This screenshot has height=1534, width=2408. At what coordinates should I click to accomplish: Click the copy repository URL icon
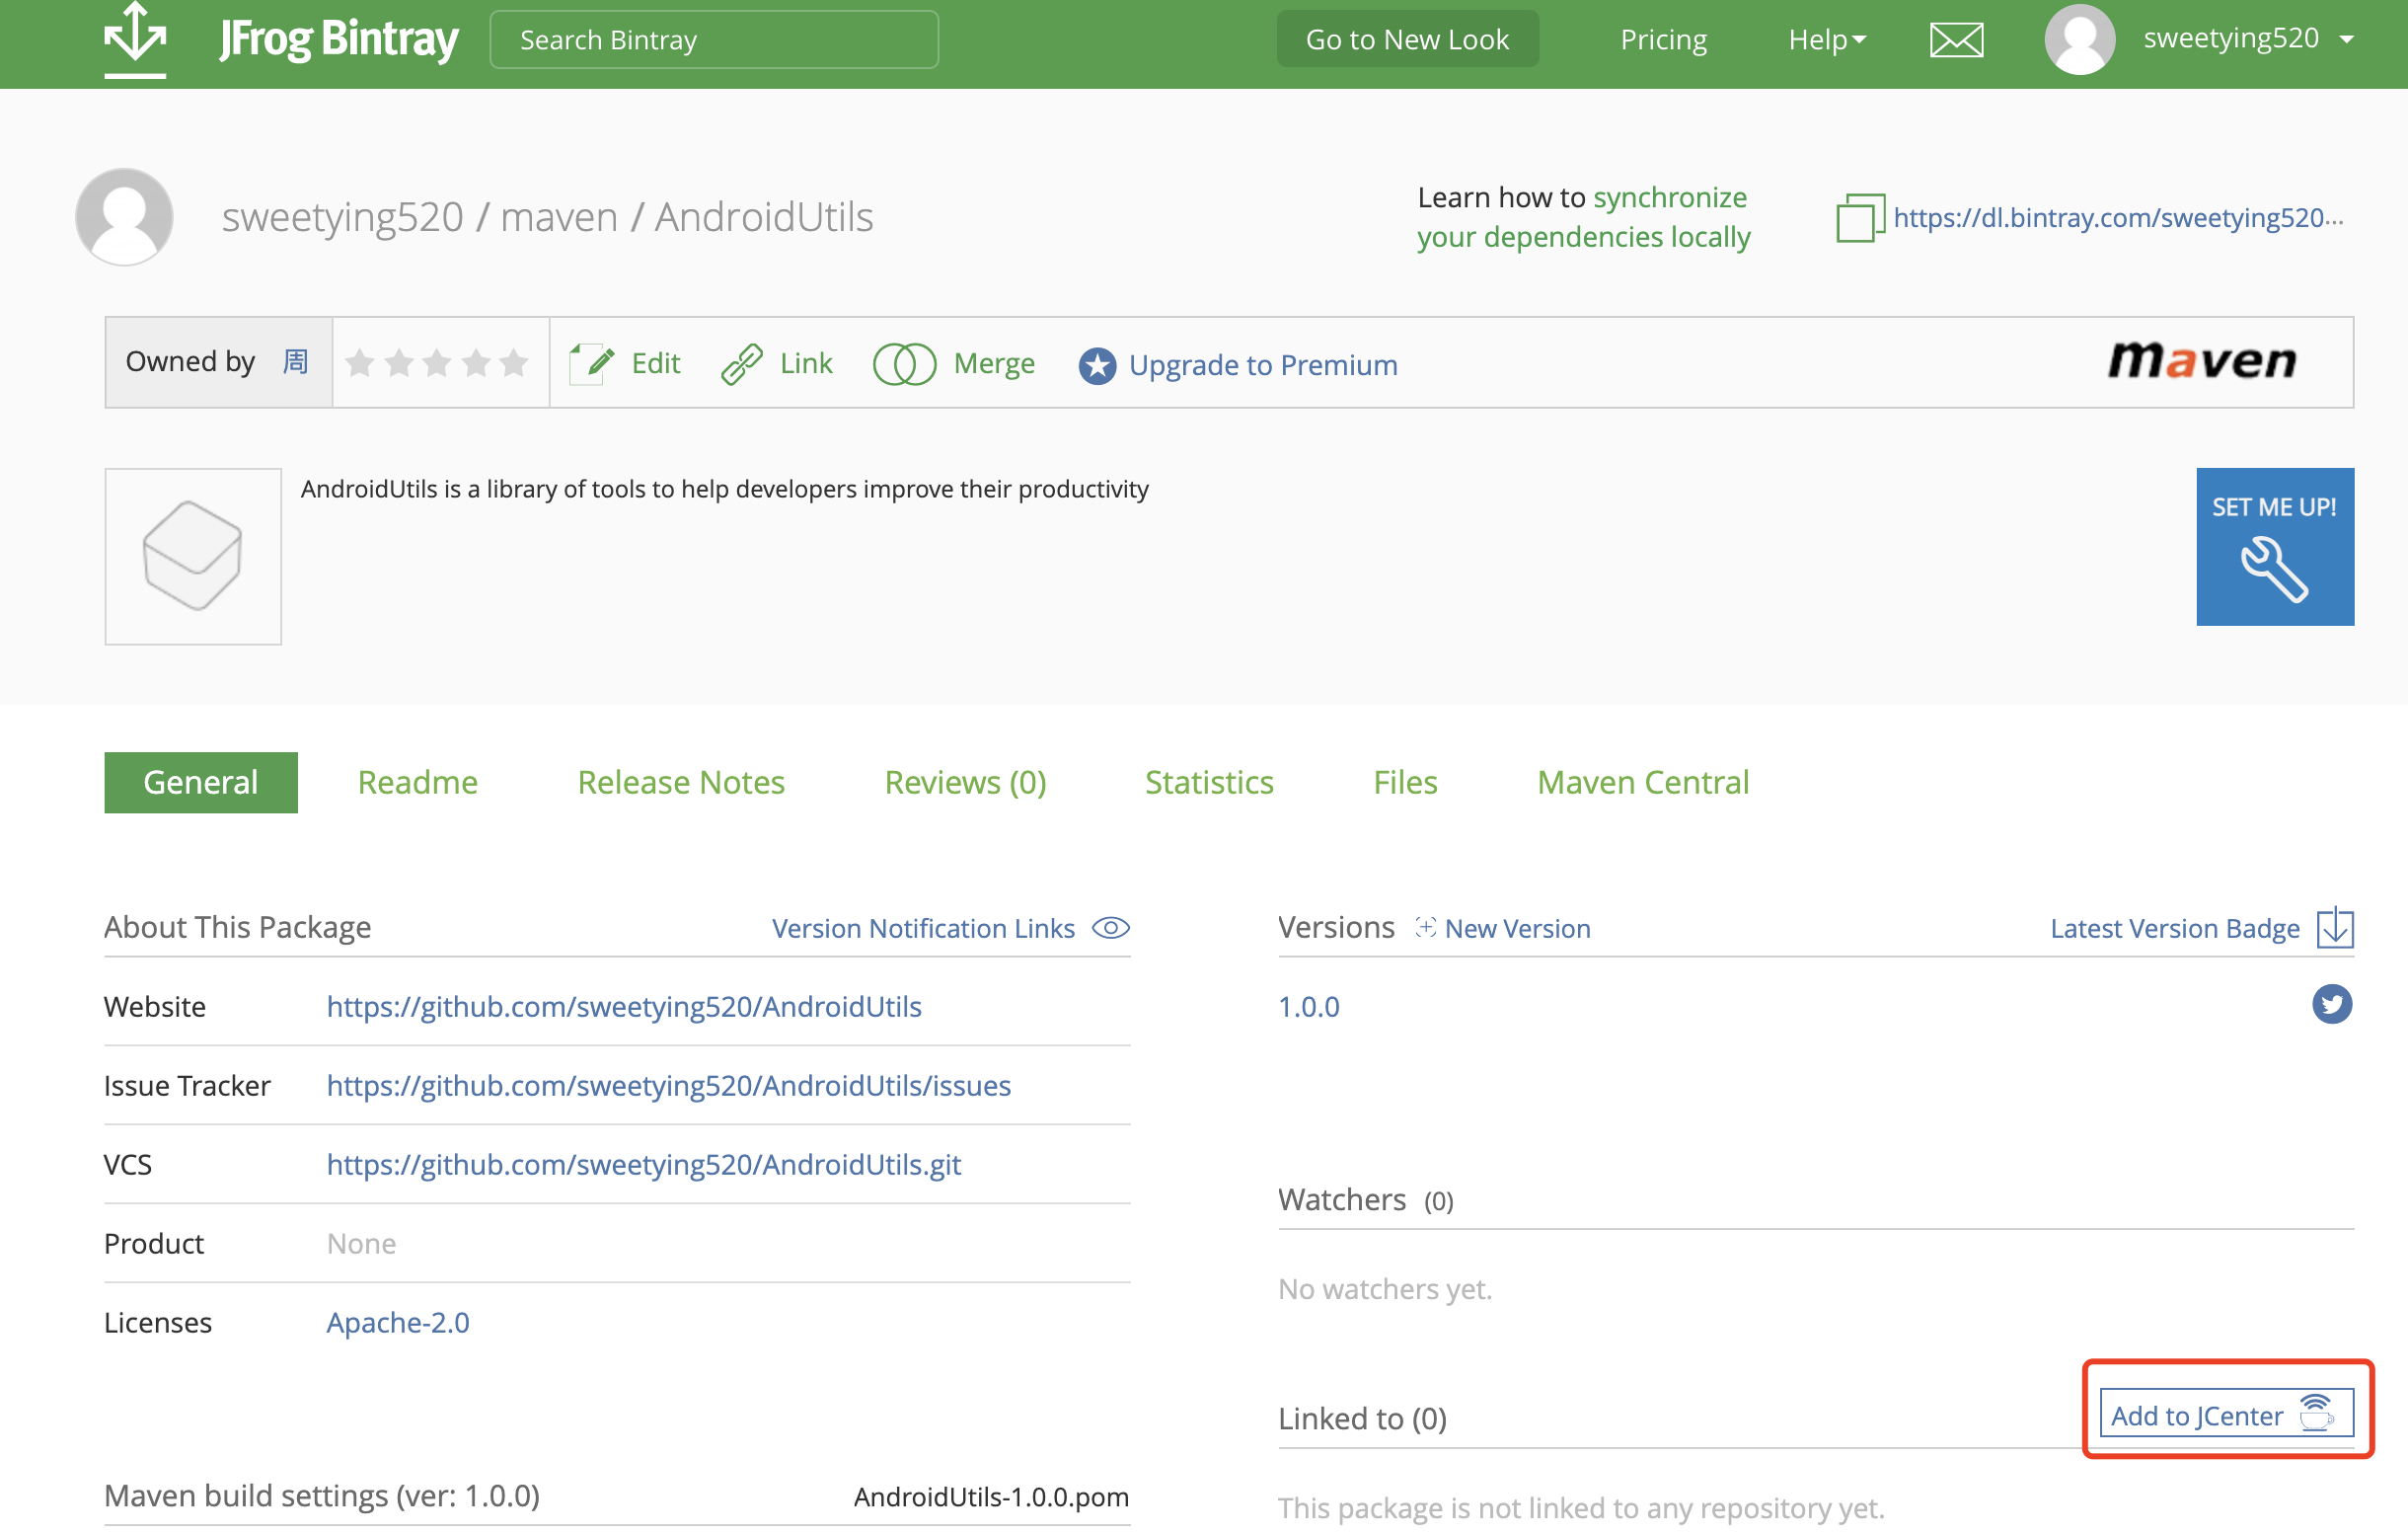click(x=1859, y=217)
